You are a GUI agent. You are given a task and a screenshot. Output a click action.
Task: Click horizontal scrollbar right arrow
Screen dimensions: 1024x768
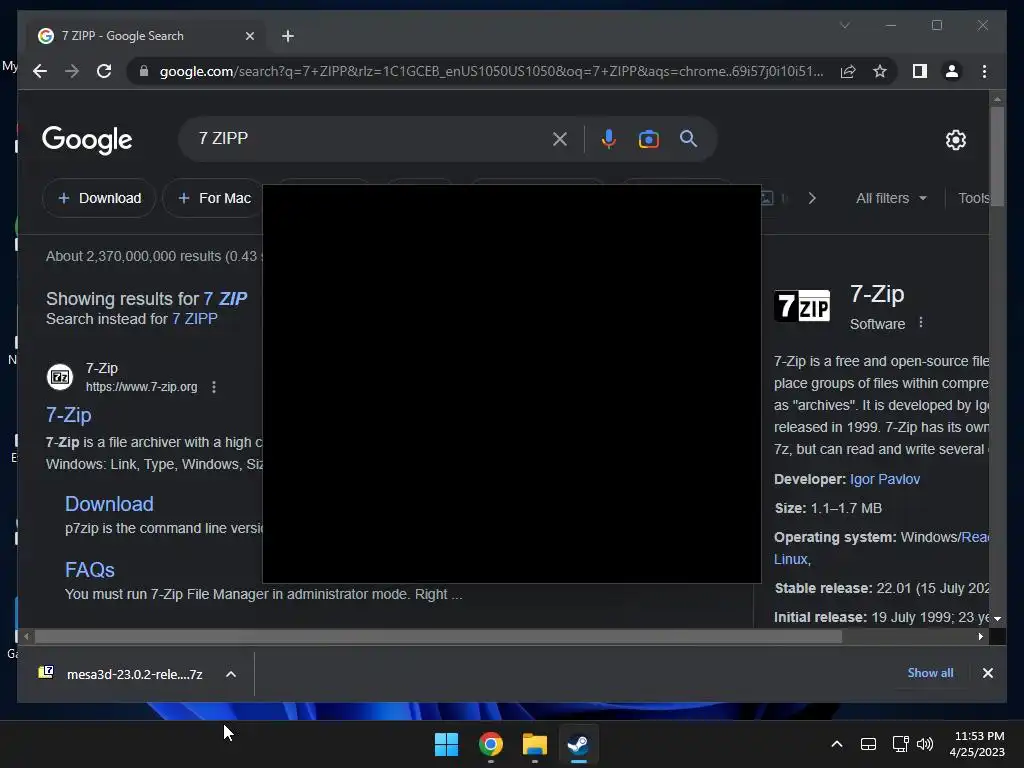[980, 636]
